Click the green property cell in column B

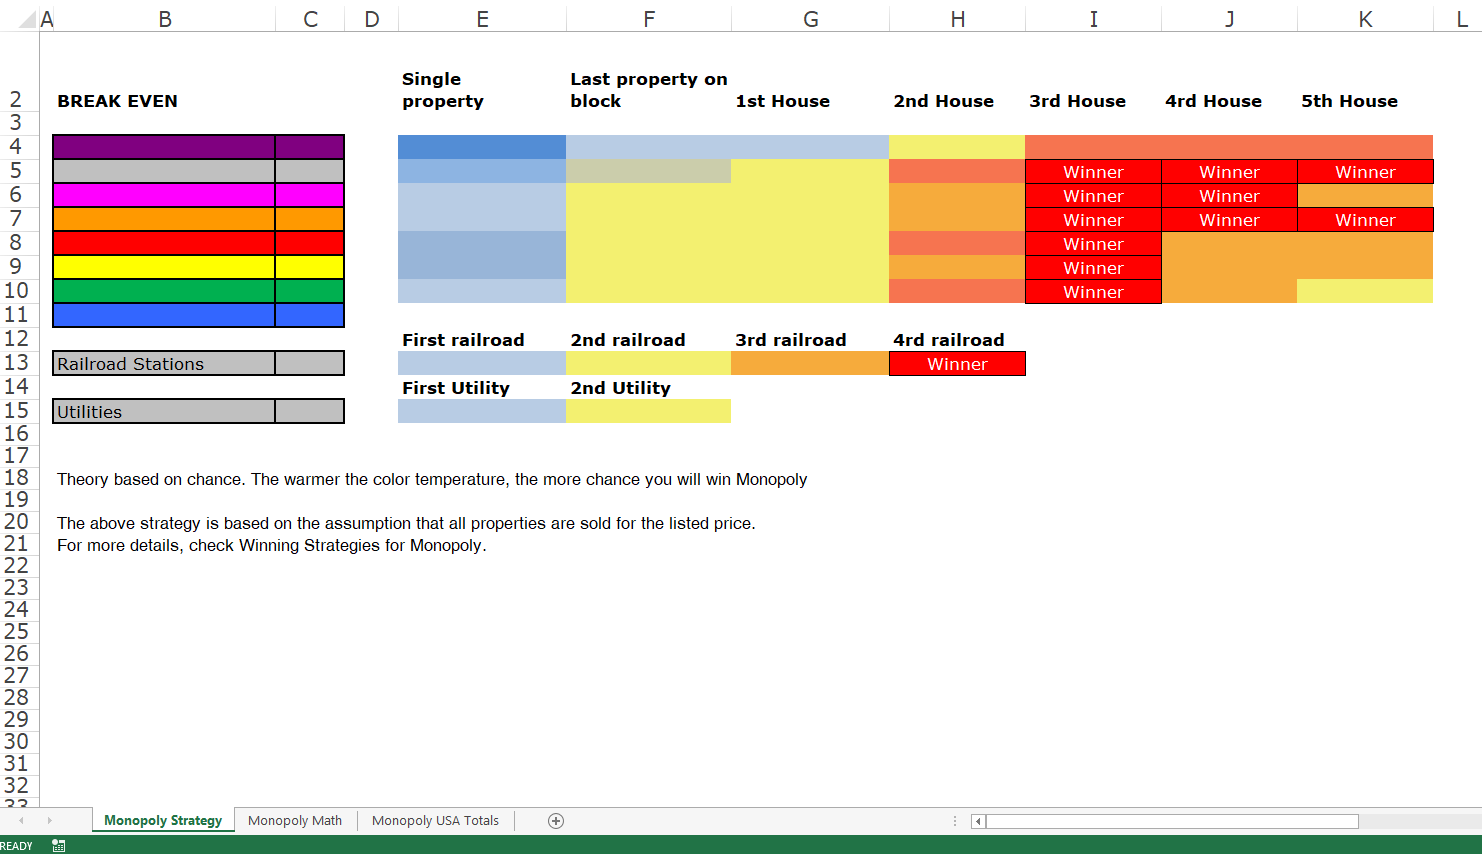(x=164, y=291)
